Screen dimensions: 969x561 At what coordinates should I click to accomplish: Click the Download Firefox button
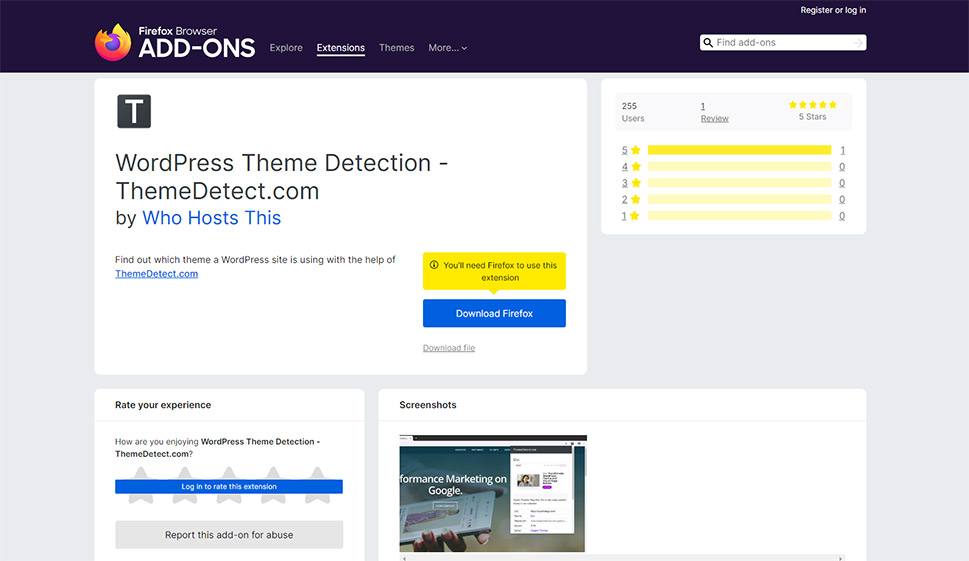(x=494, y=313)
